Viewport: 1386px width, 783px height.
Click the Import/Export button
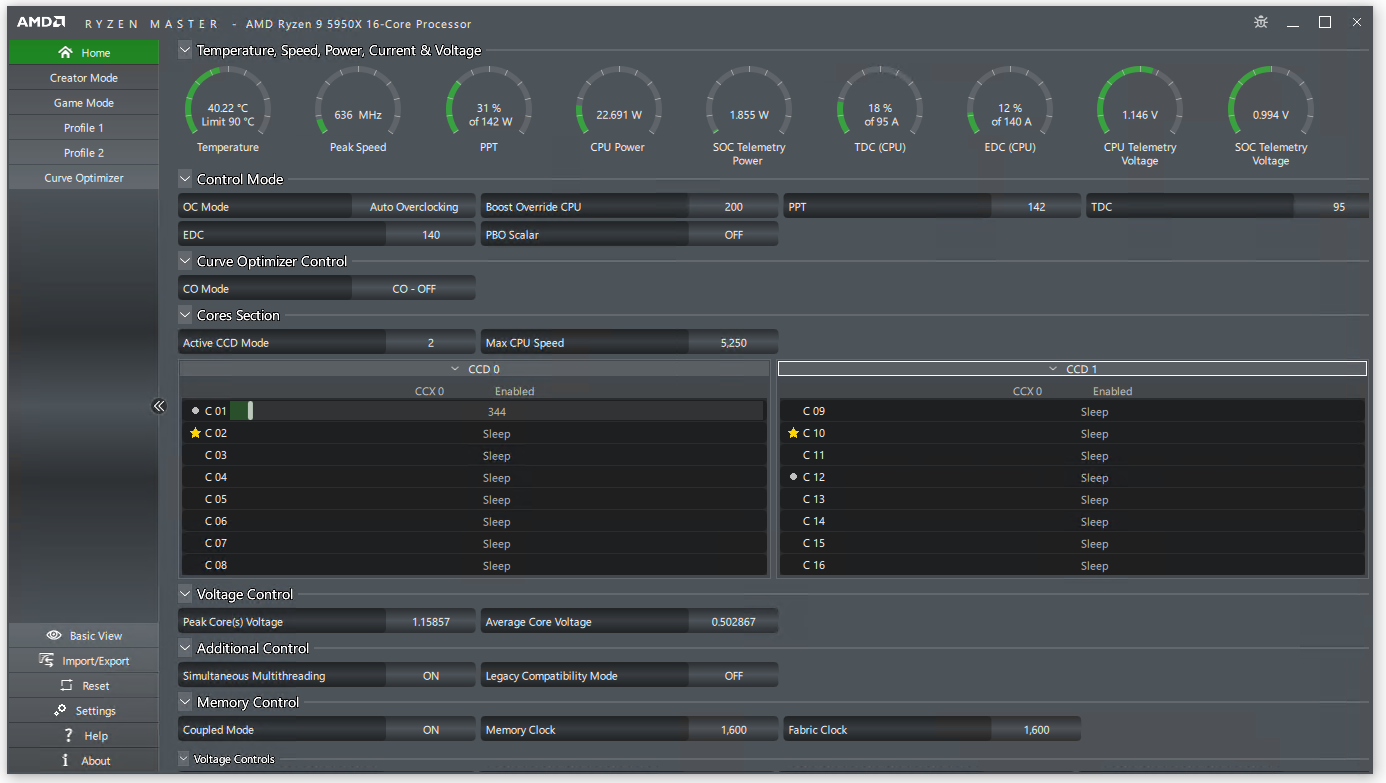[84, 661]
